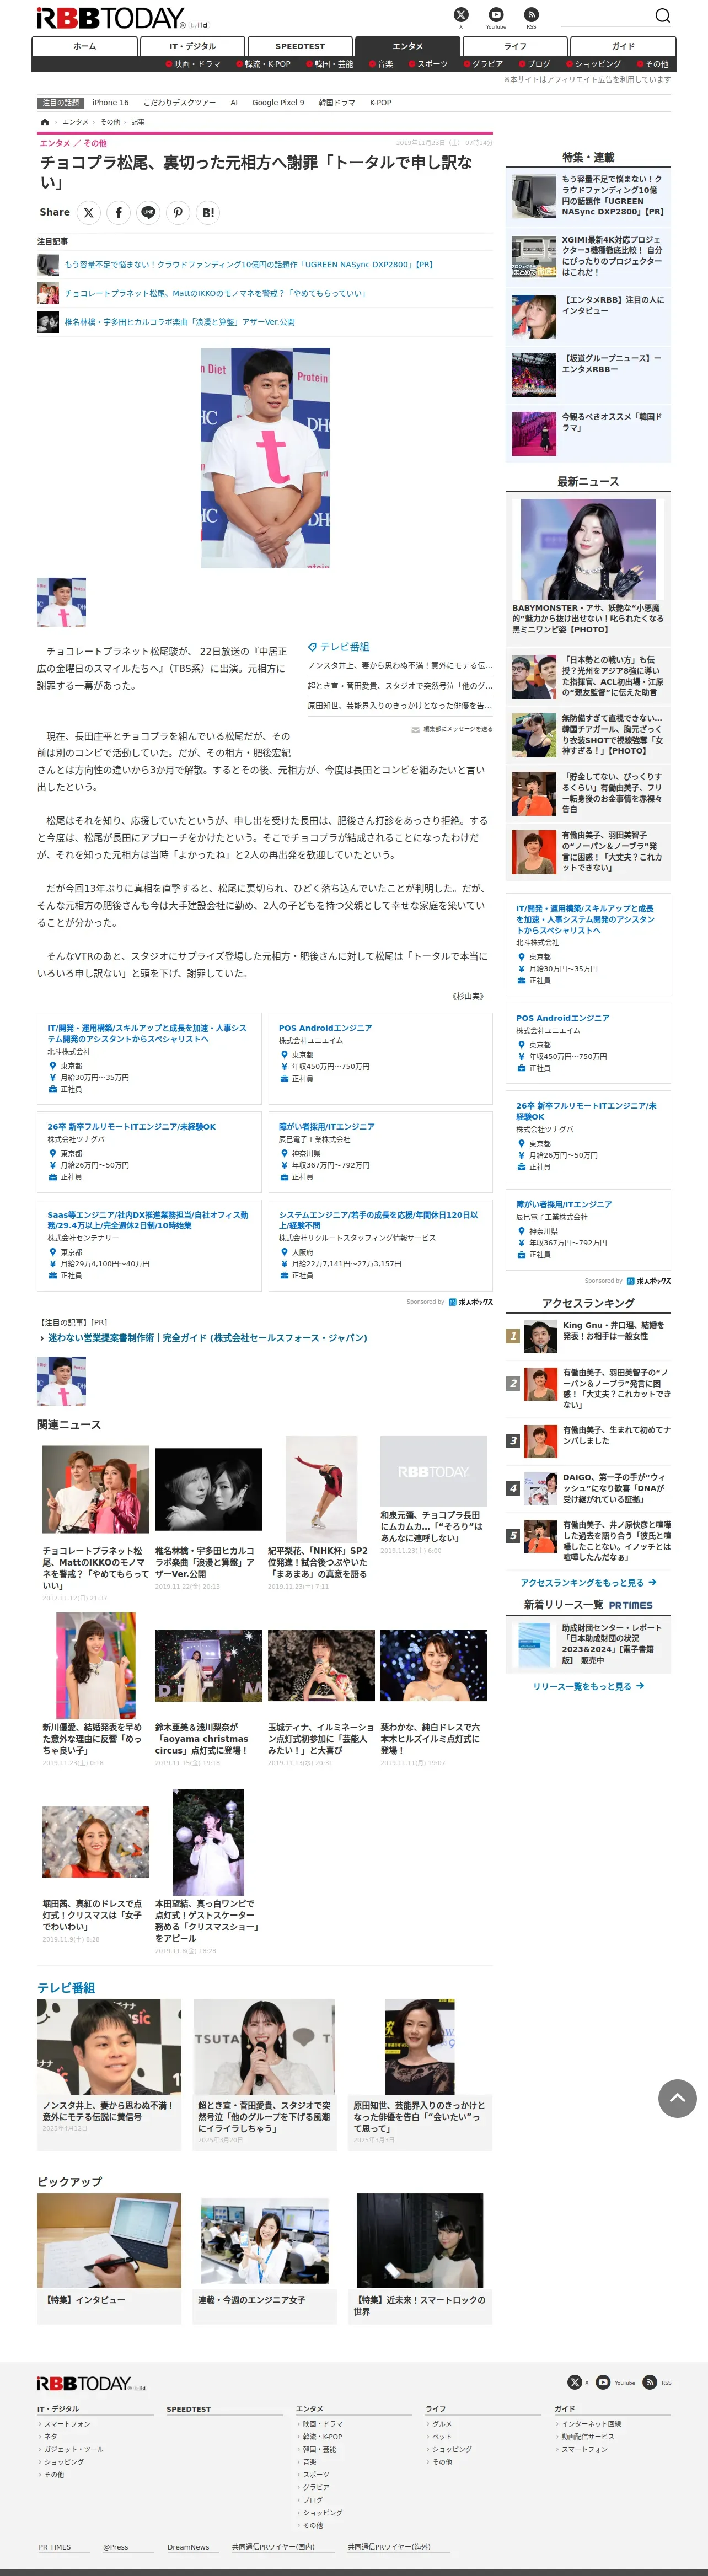
Task: Click the iPhone 16 trending topic
Action: (x=110, y=103)
